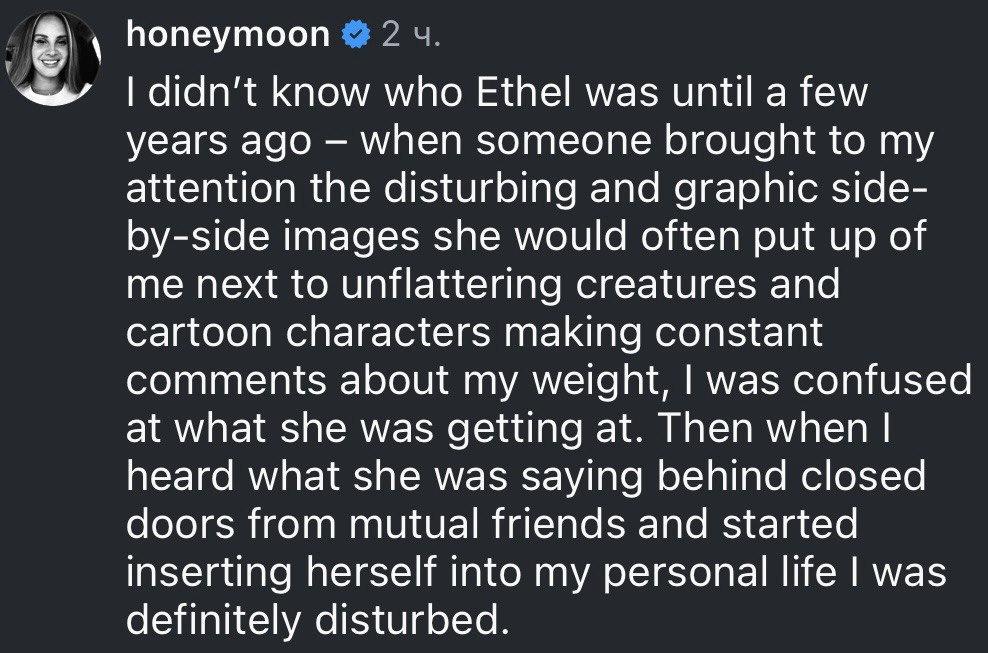Click the word "someone" in the comment
This screenshot has height=653, width=988.
pyautogui.click(x=563, y=142)
